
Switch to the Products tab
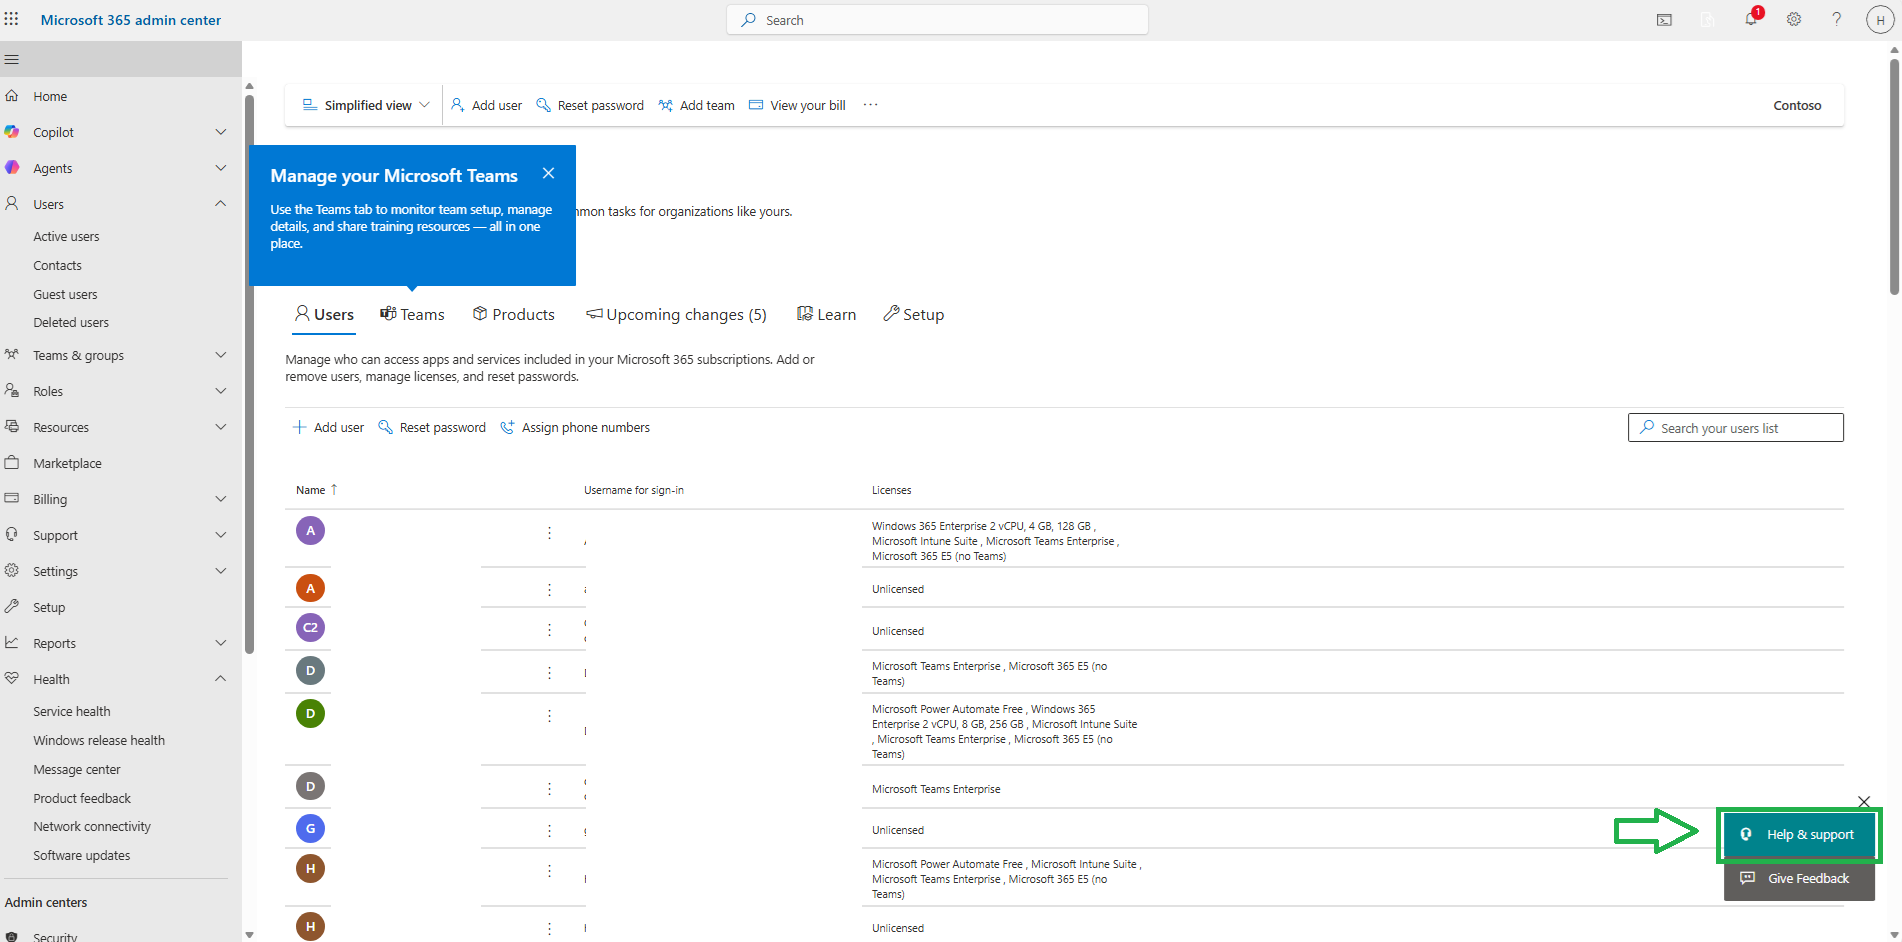click(514, 315)
